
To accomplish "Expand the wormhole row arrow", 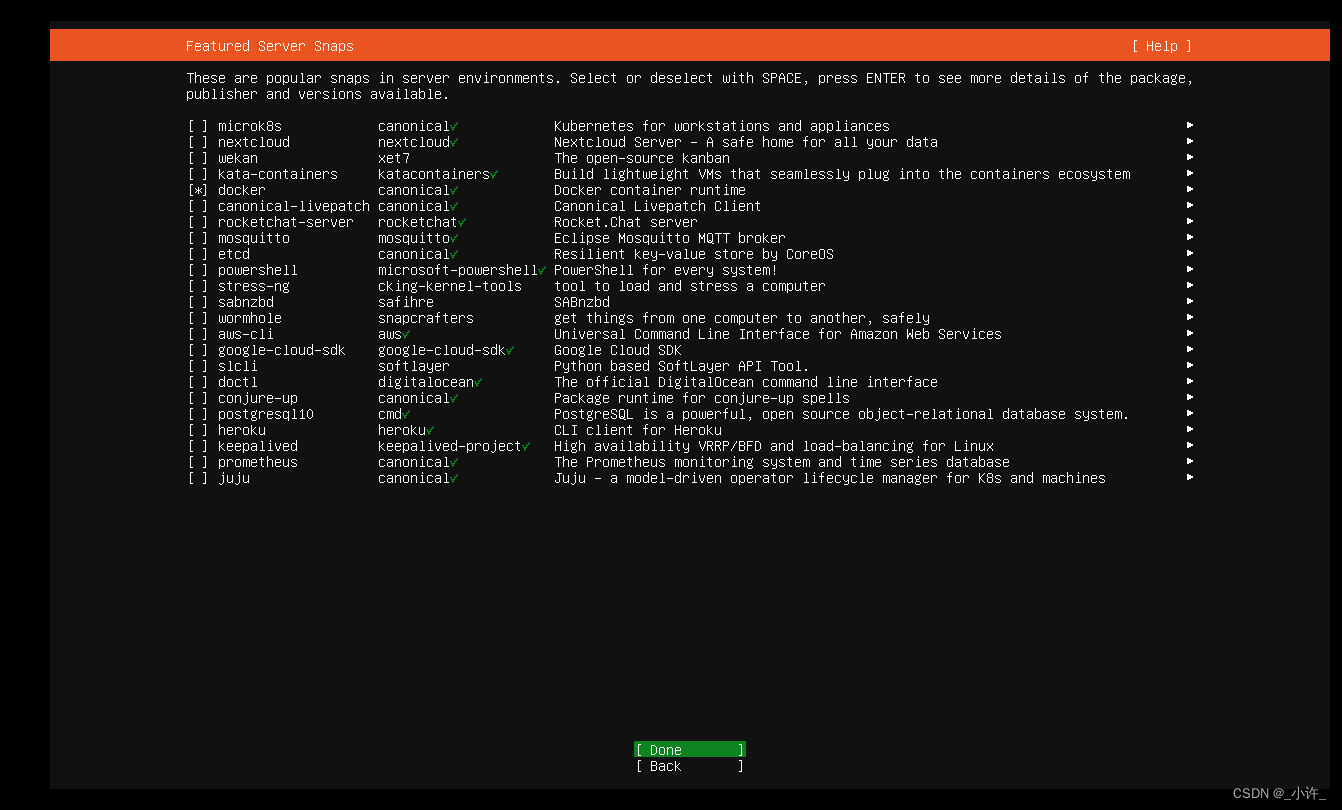I will [1190, 318].
